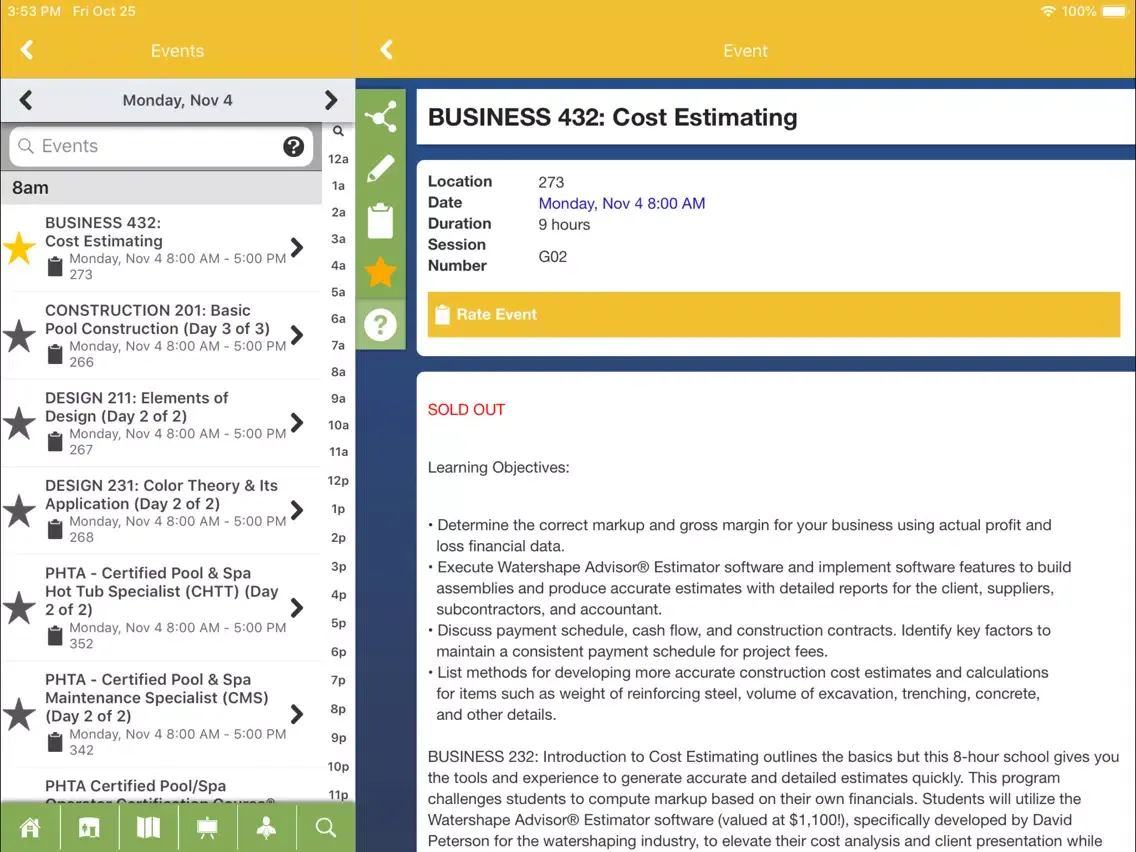Tap the 3:53 PM clock in status bar
The height and width of the screenshot is (852, 1136).
coord(34,12)
